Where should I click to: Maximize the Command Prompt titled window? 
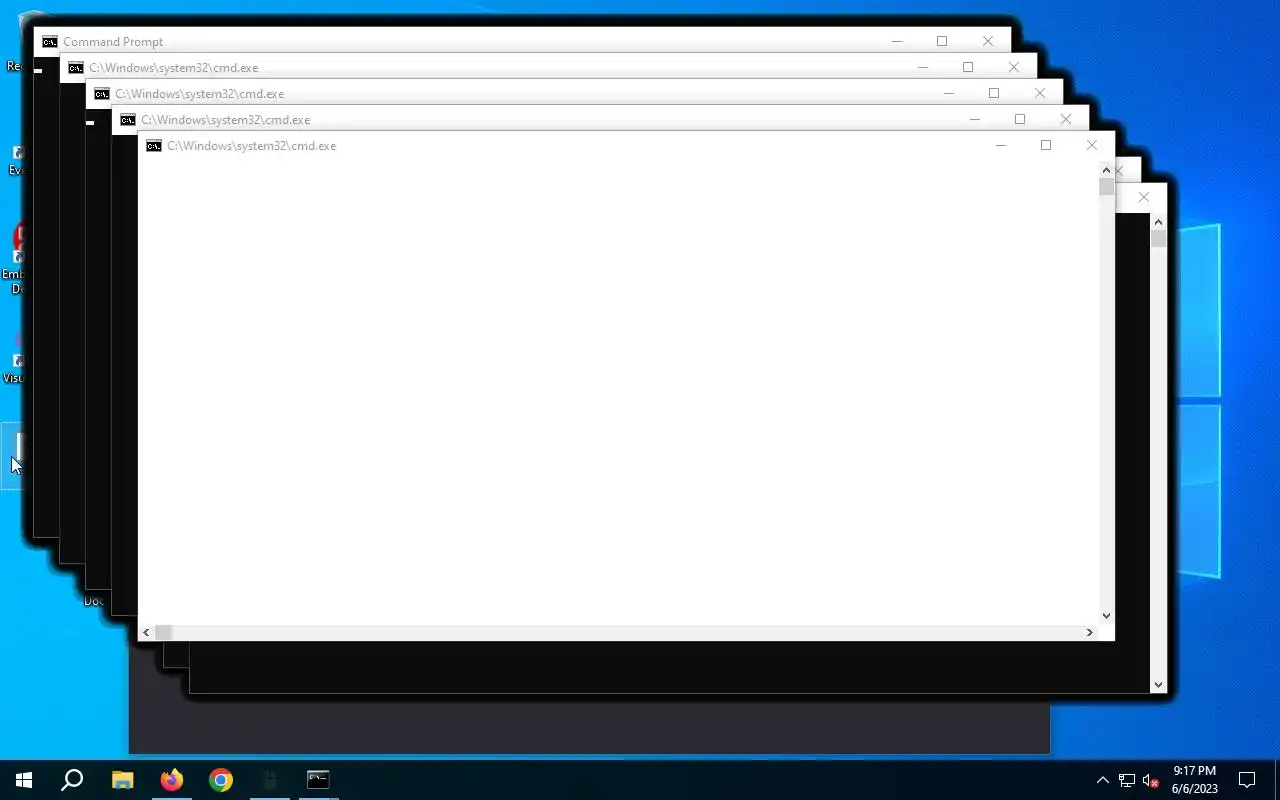942,42
